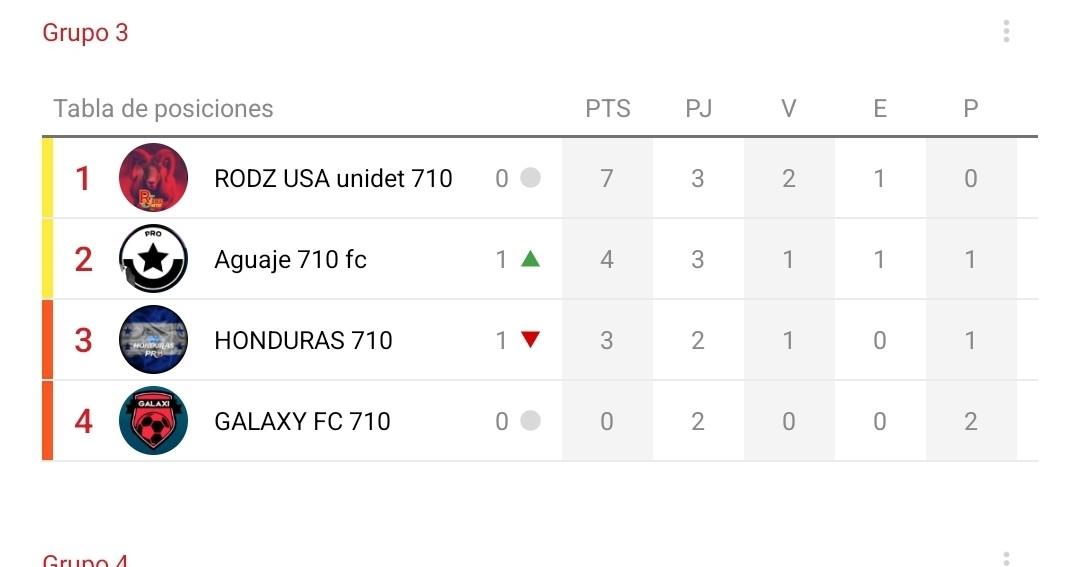Open the Grupo 4 three-dot options menu
This screenshot has width=1080, height=567.
1006,558
